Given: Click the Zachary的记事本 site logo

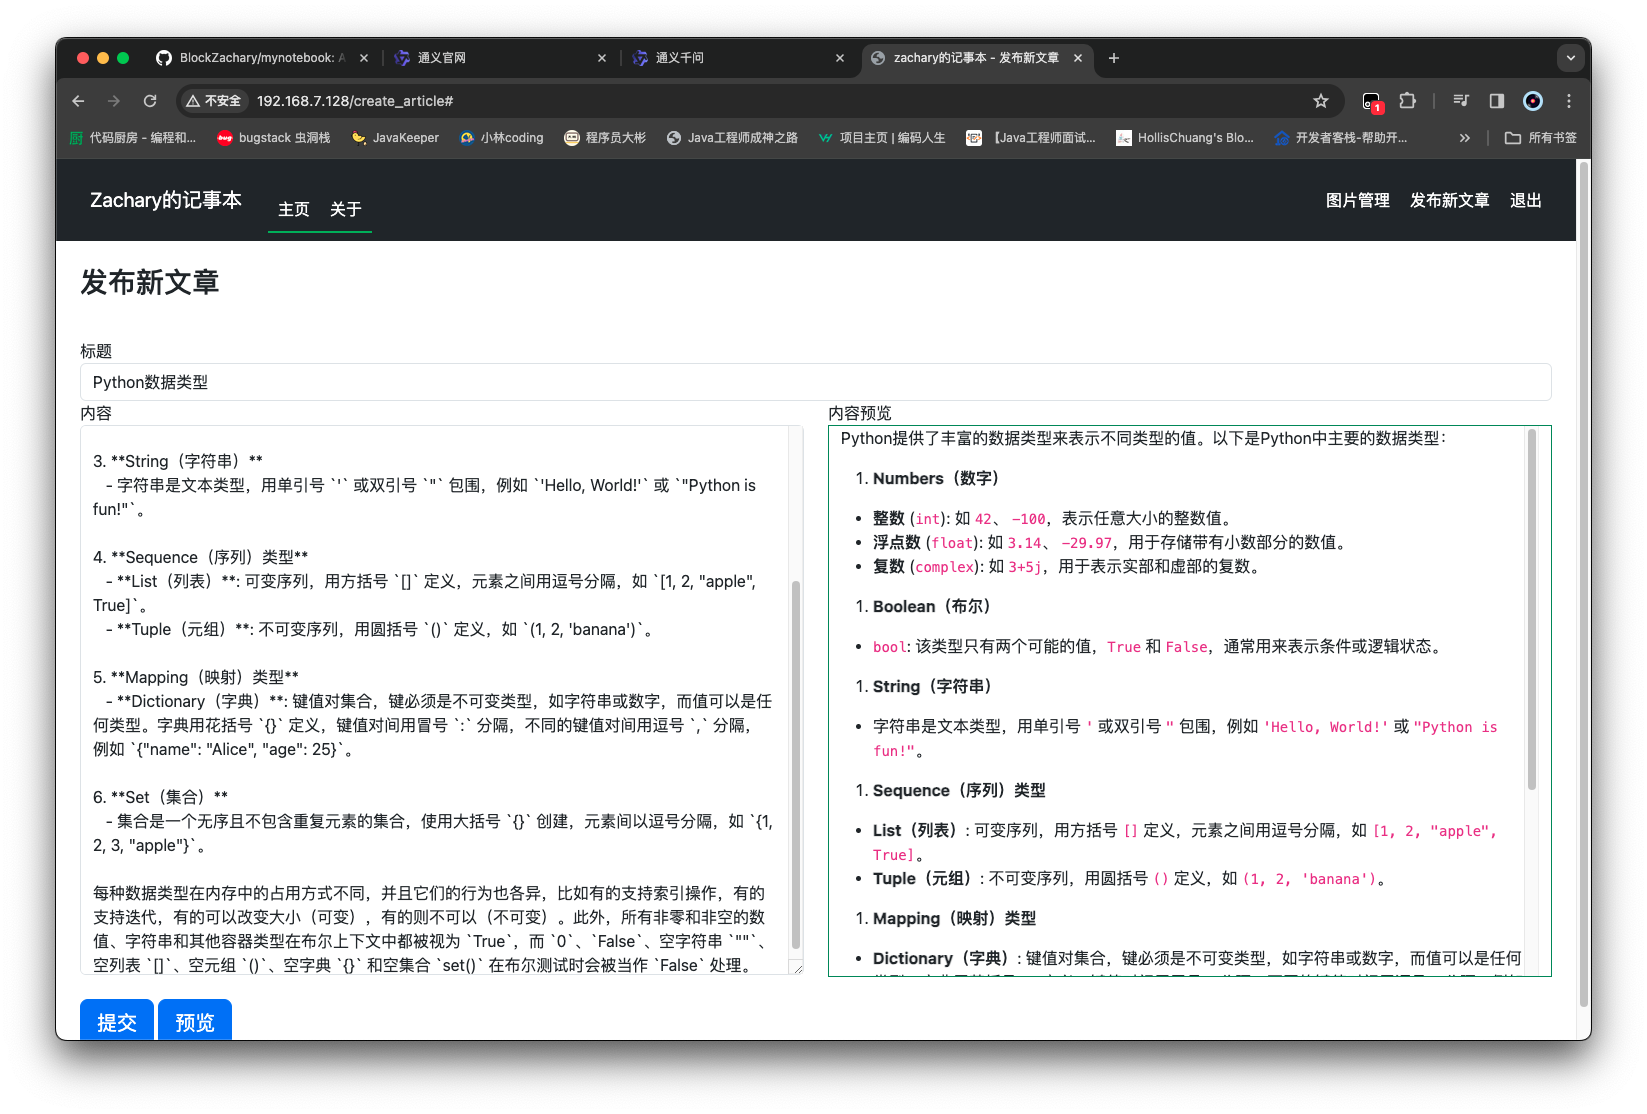Looking at the screenshot, I should [x=166, y=200].
